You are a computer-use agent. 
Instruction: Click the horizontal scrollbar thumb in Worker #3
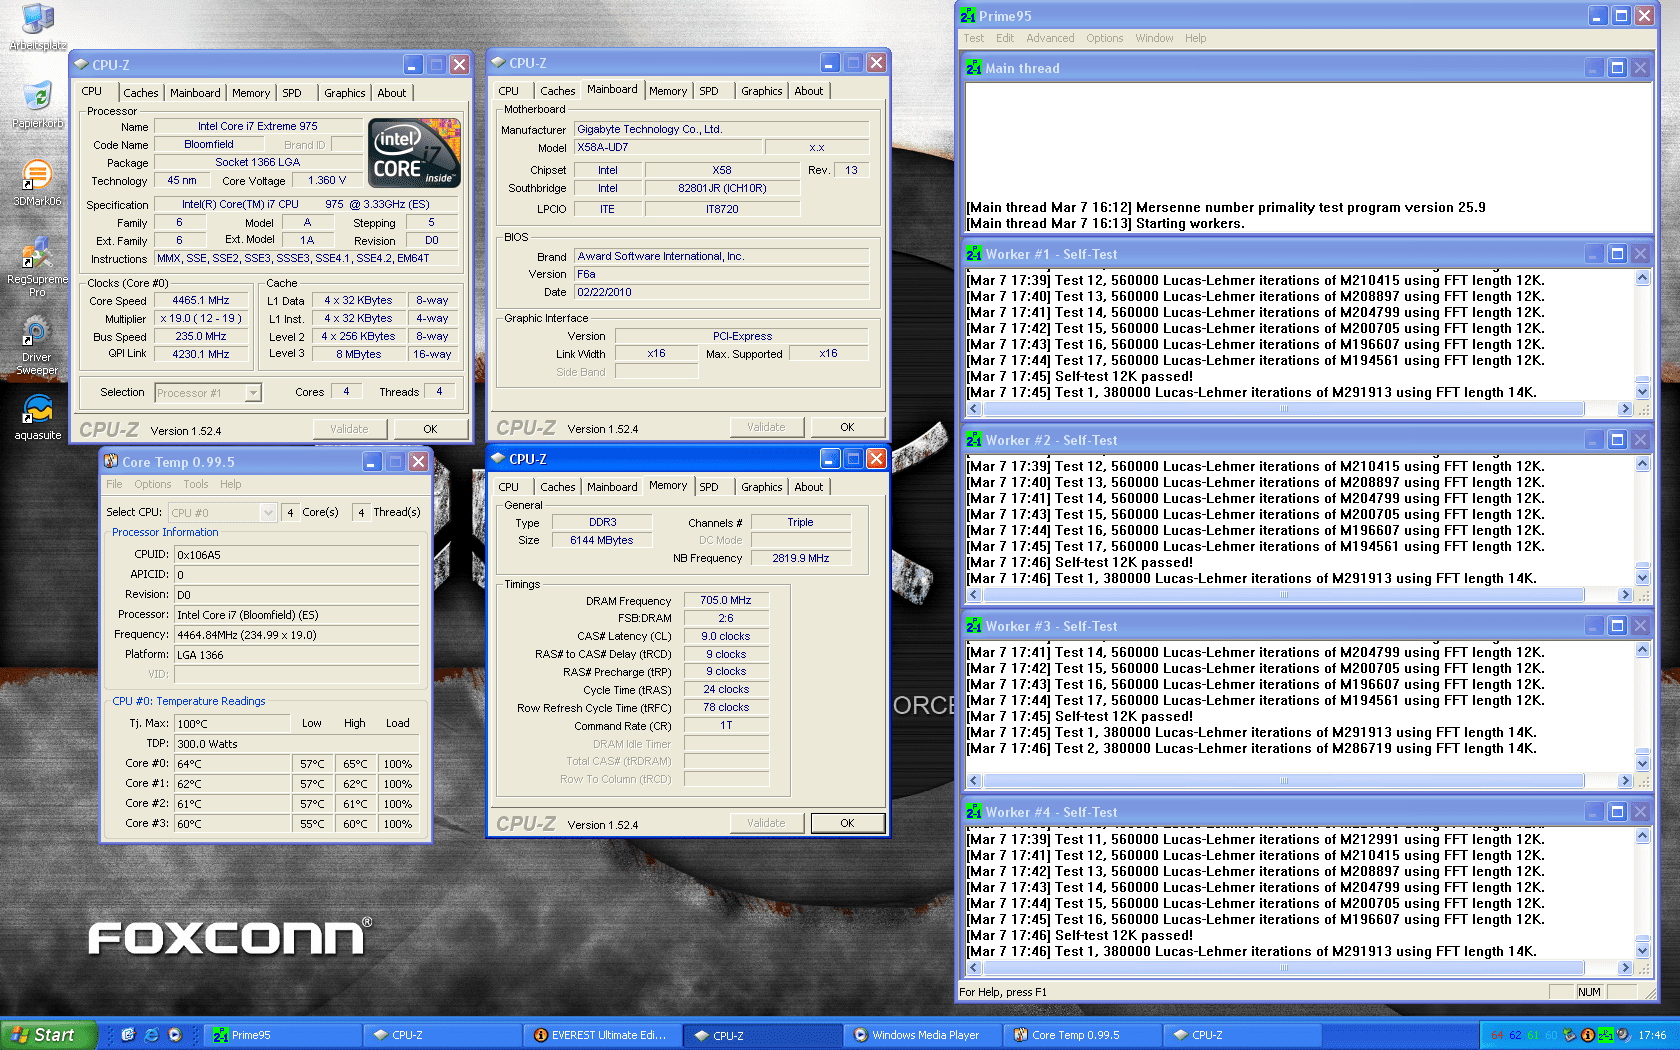tap(1283, 780)
